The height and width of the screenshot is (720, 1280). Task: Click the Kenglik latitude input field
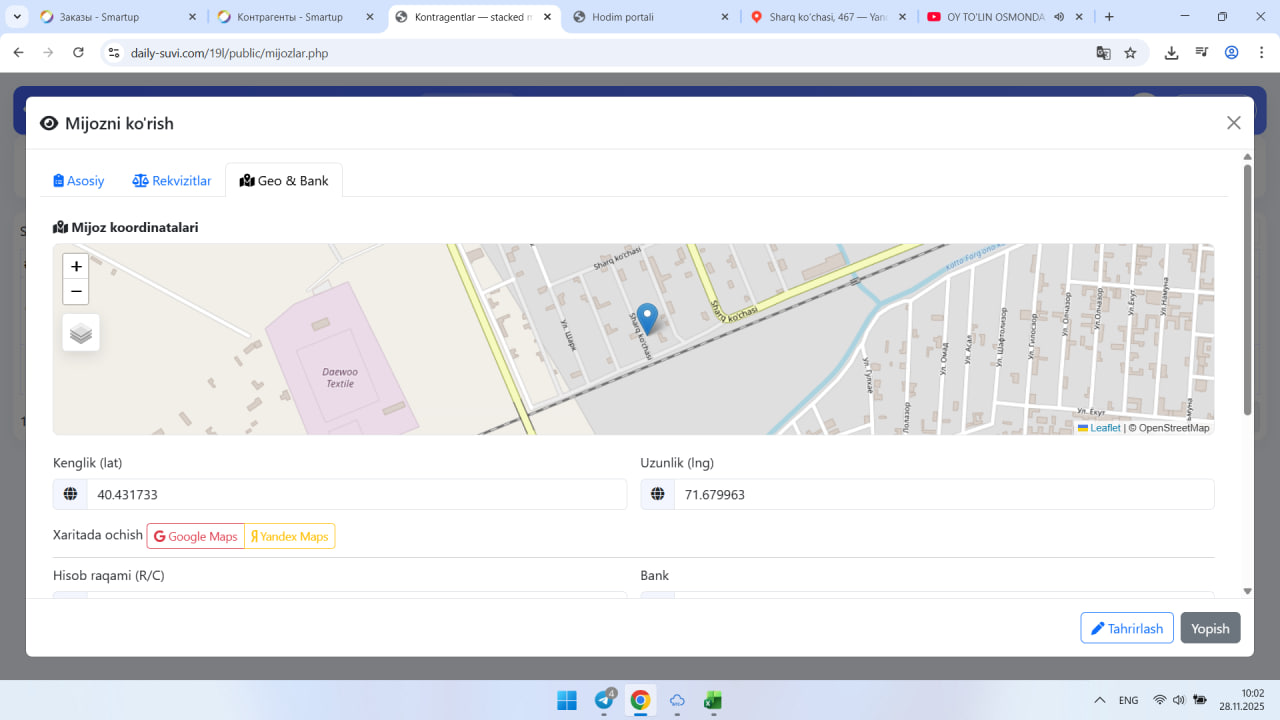point(356,494)
